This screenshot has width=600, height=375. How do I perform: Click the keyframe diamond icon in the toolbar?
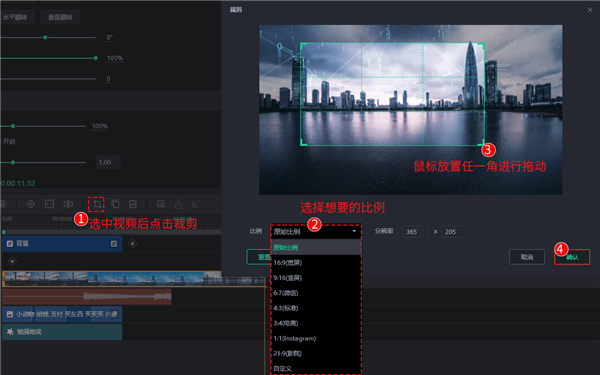31,204
